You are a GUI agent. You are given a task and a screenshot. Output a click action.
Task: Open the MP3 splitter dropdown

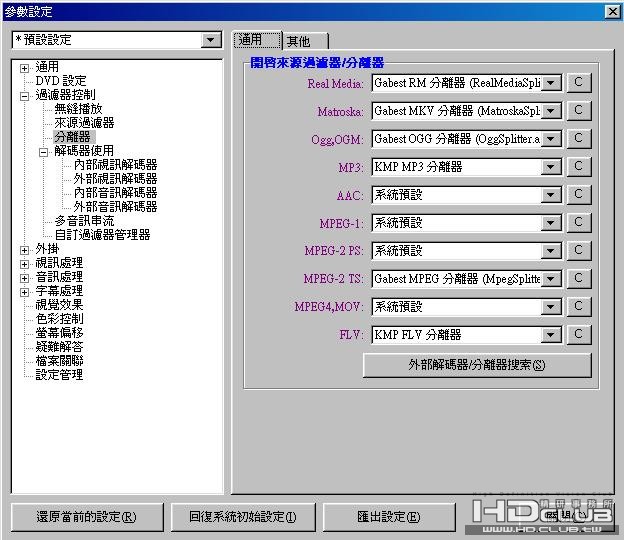pos(551,167)
